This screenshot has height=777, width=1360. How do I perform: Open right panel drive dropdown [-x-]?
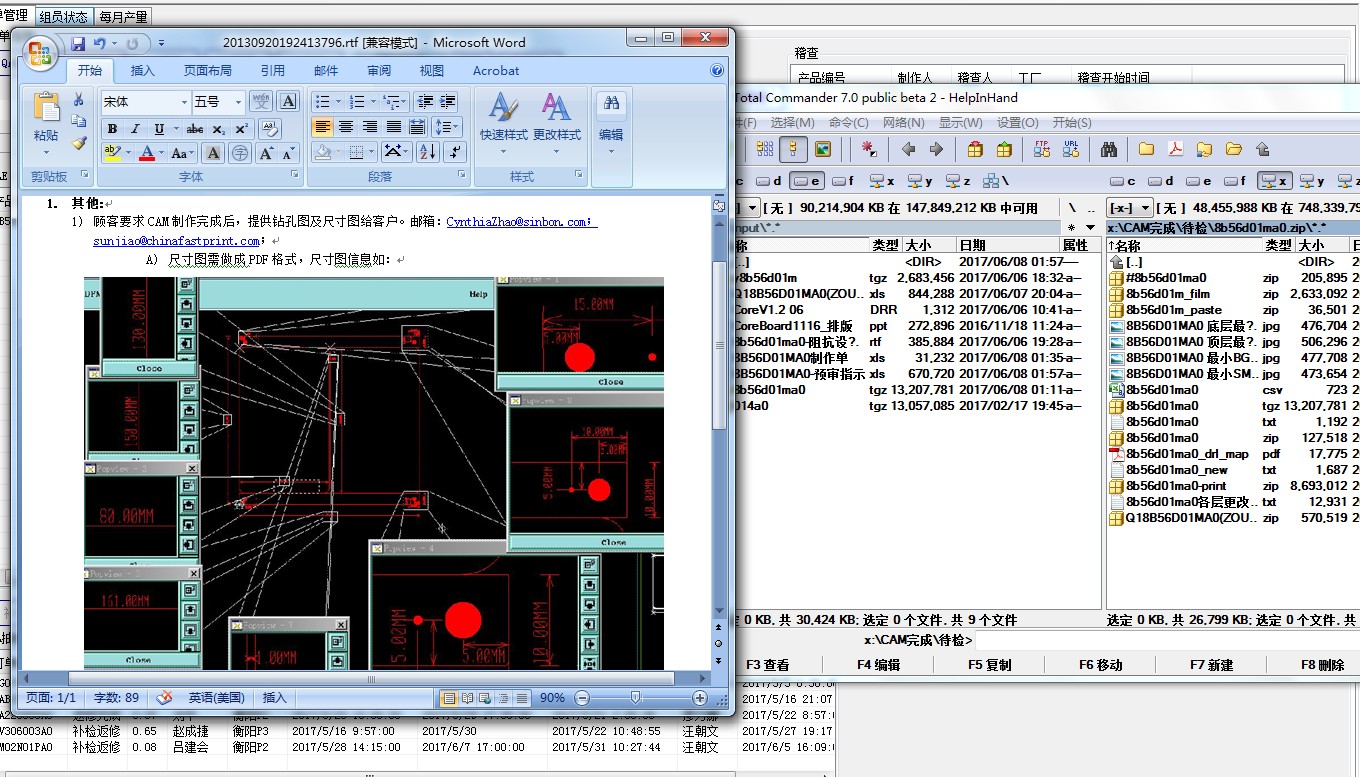(x=1128, y=207)
